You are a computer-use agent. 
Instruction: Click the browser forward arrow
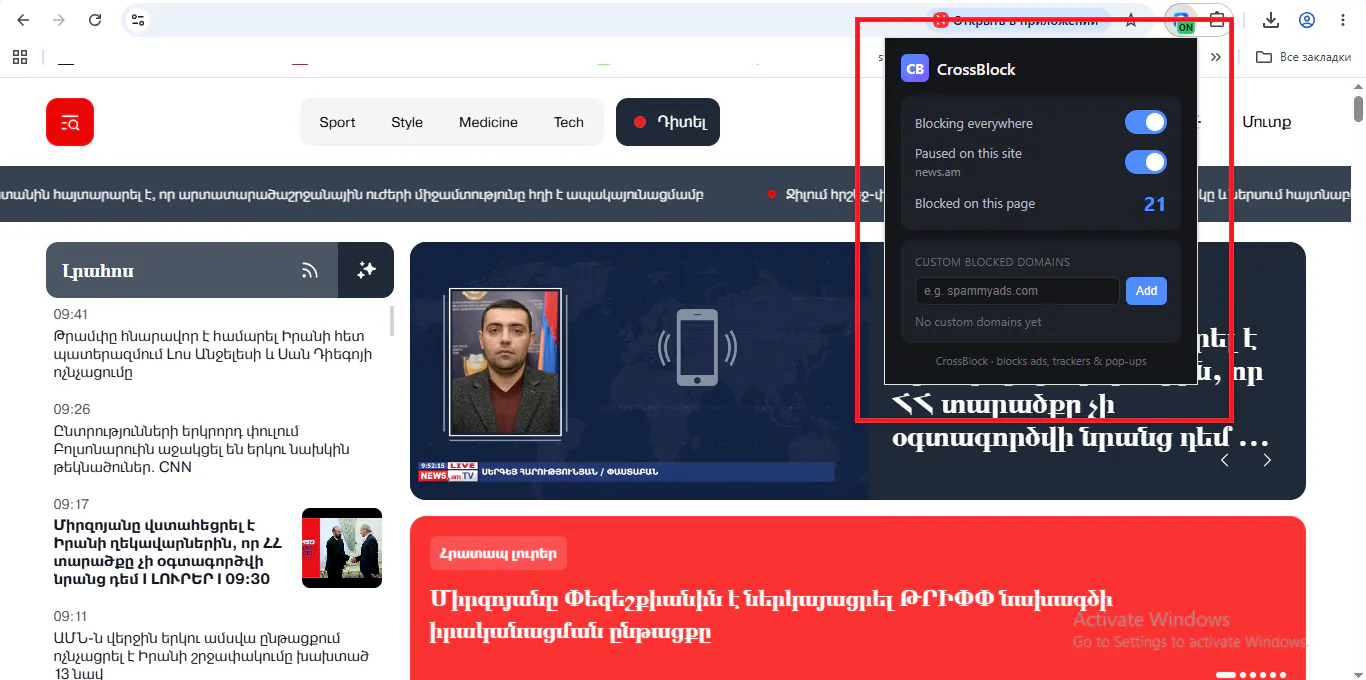tap(59, 20)
